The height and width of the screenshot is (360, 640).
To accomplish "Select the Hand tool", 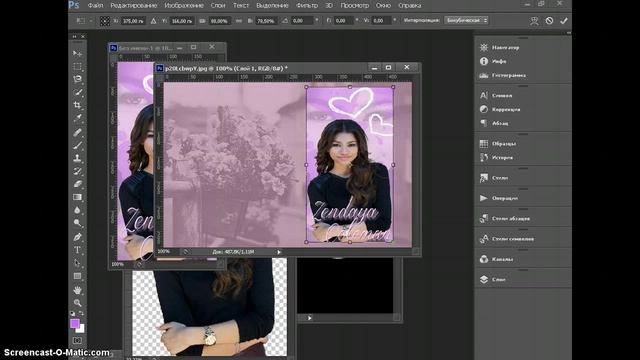I will pyautogui.click(x=77, y=290).
